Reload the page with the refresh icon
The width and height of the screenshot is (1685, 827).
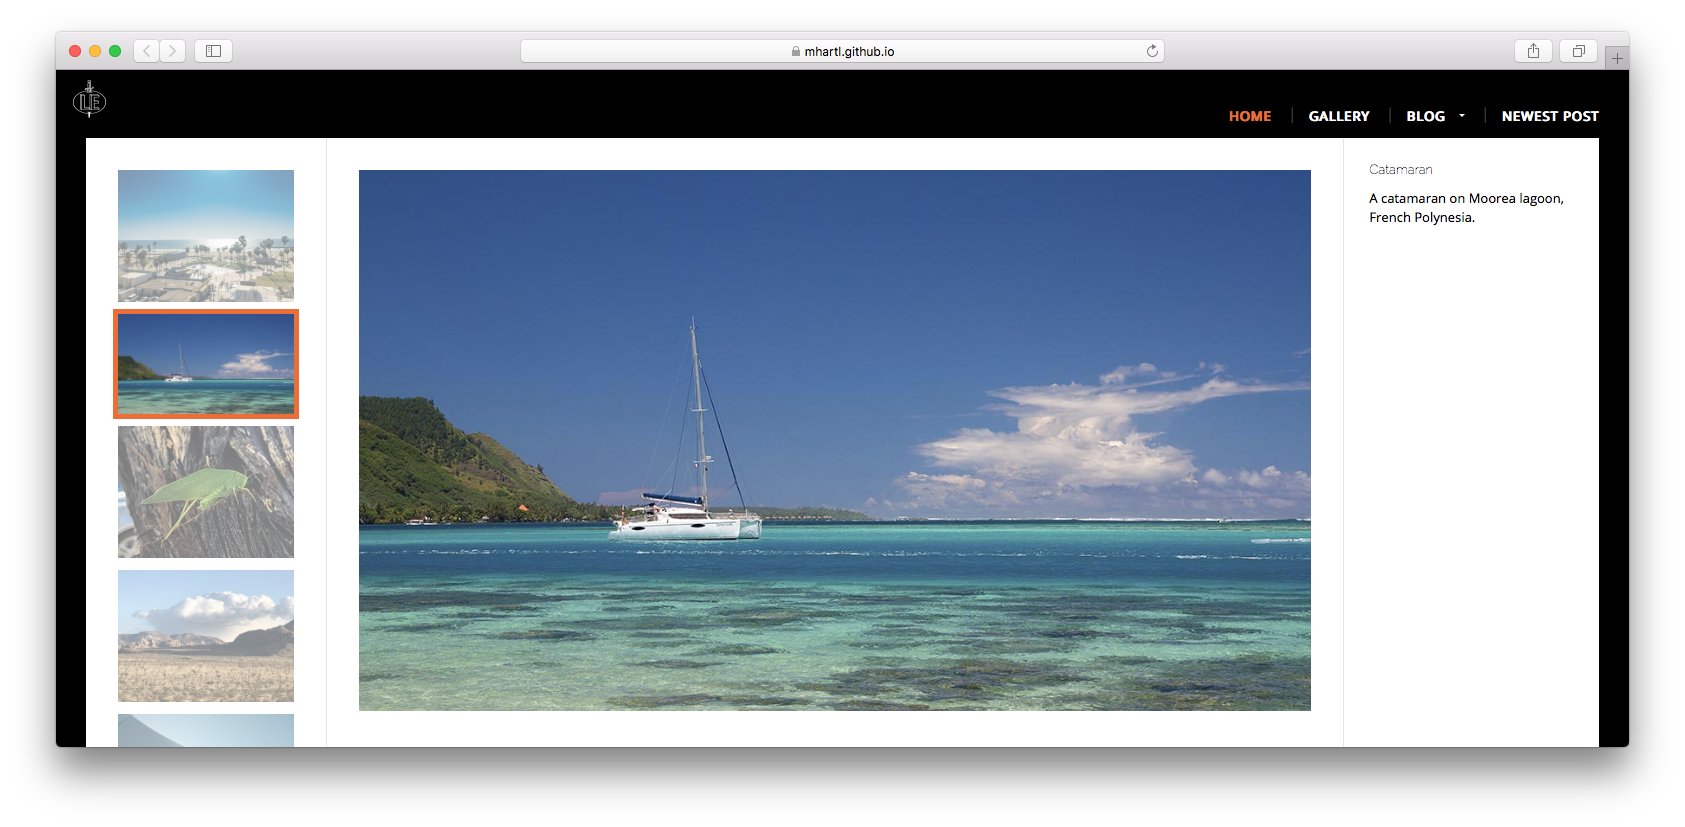[1152, 51]
